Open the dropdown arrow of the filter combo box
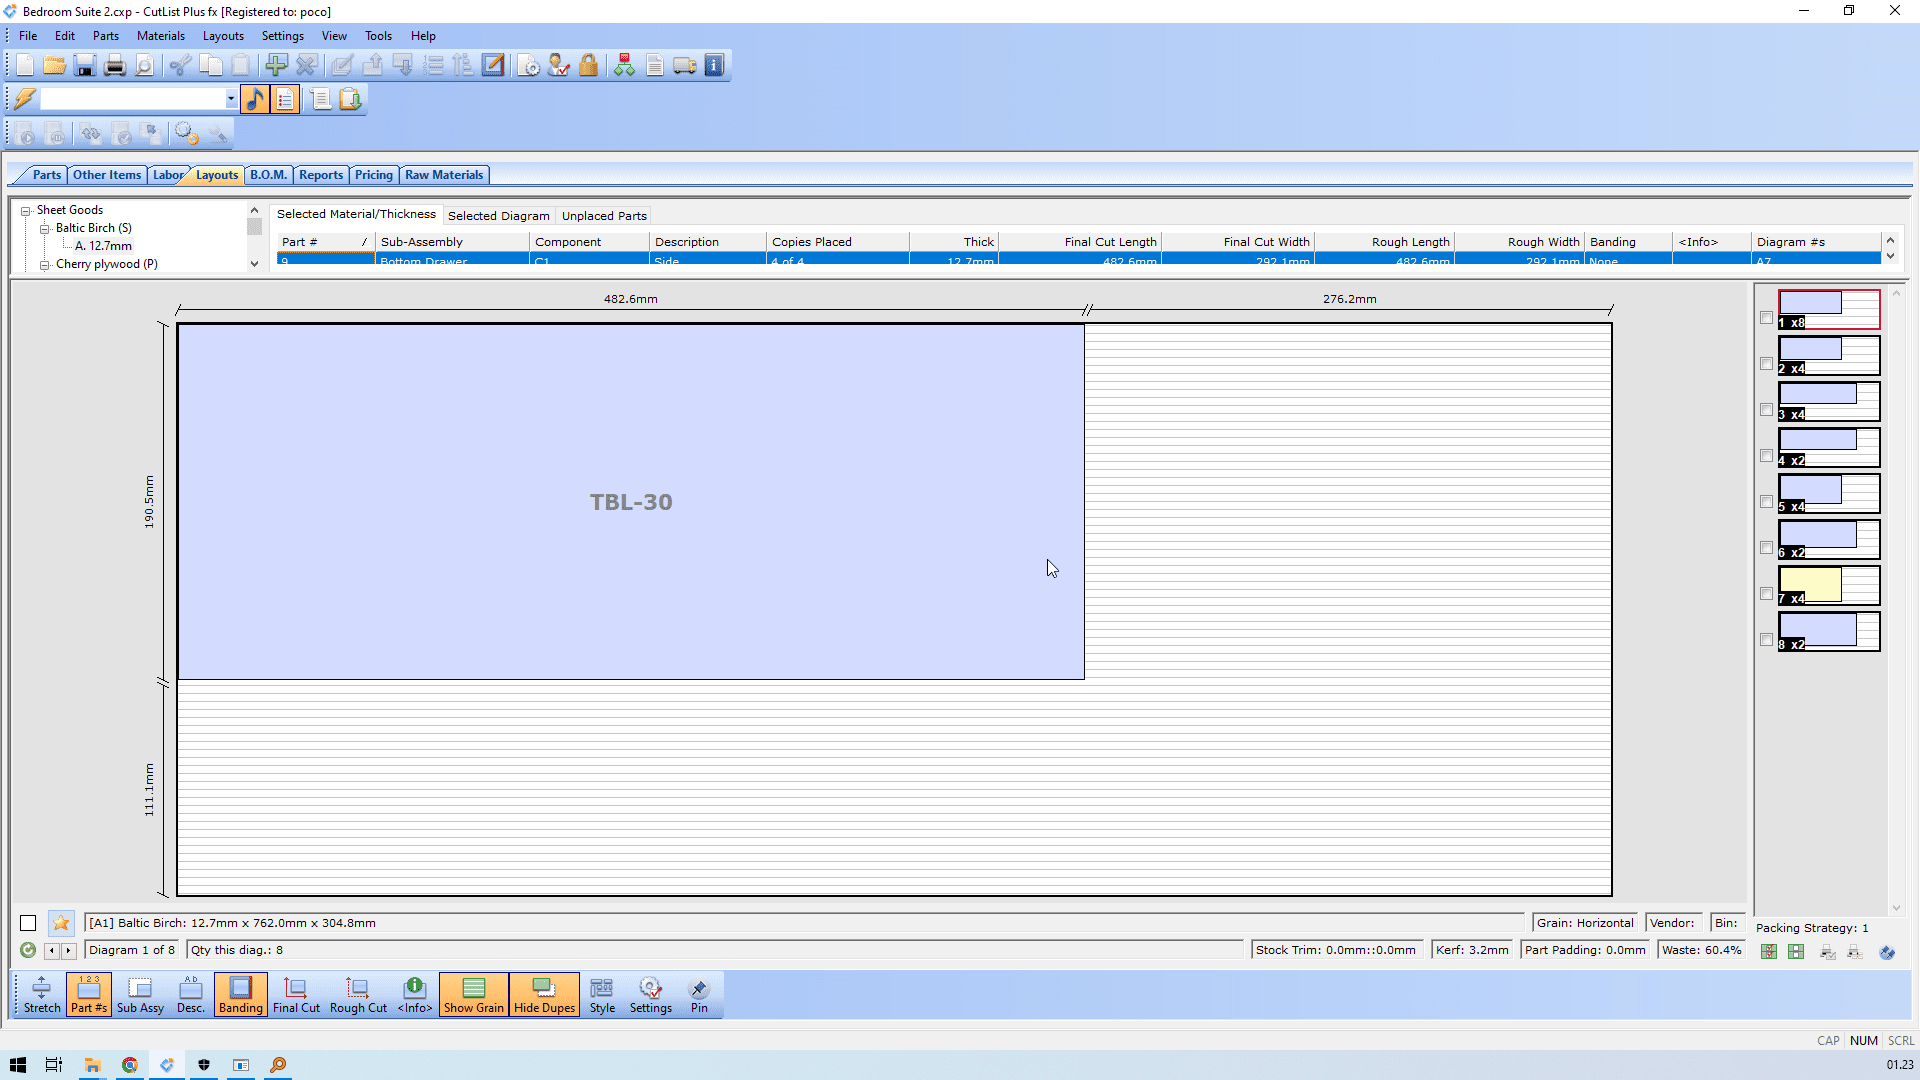The image size is (1920, 1080). click(231, 99)
